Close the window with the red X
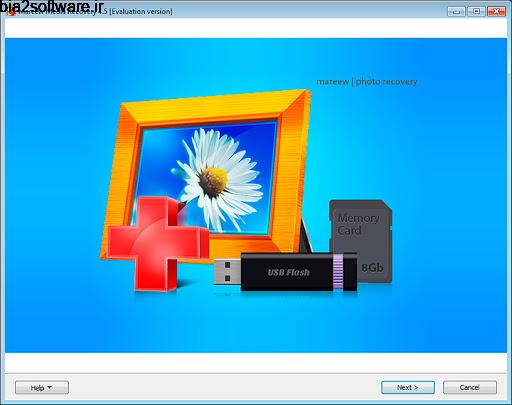The image size is (512, 405). [496, 12]
